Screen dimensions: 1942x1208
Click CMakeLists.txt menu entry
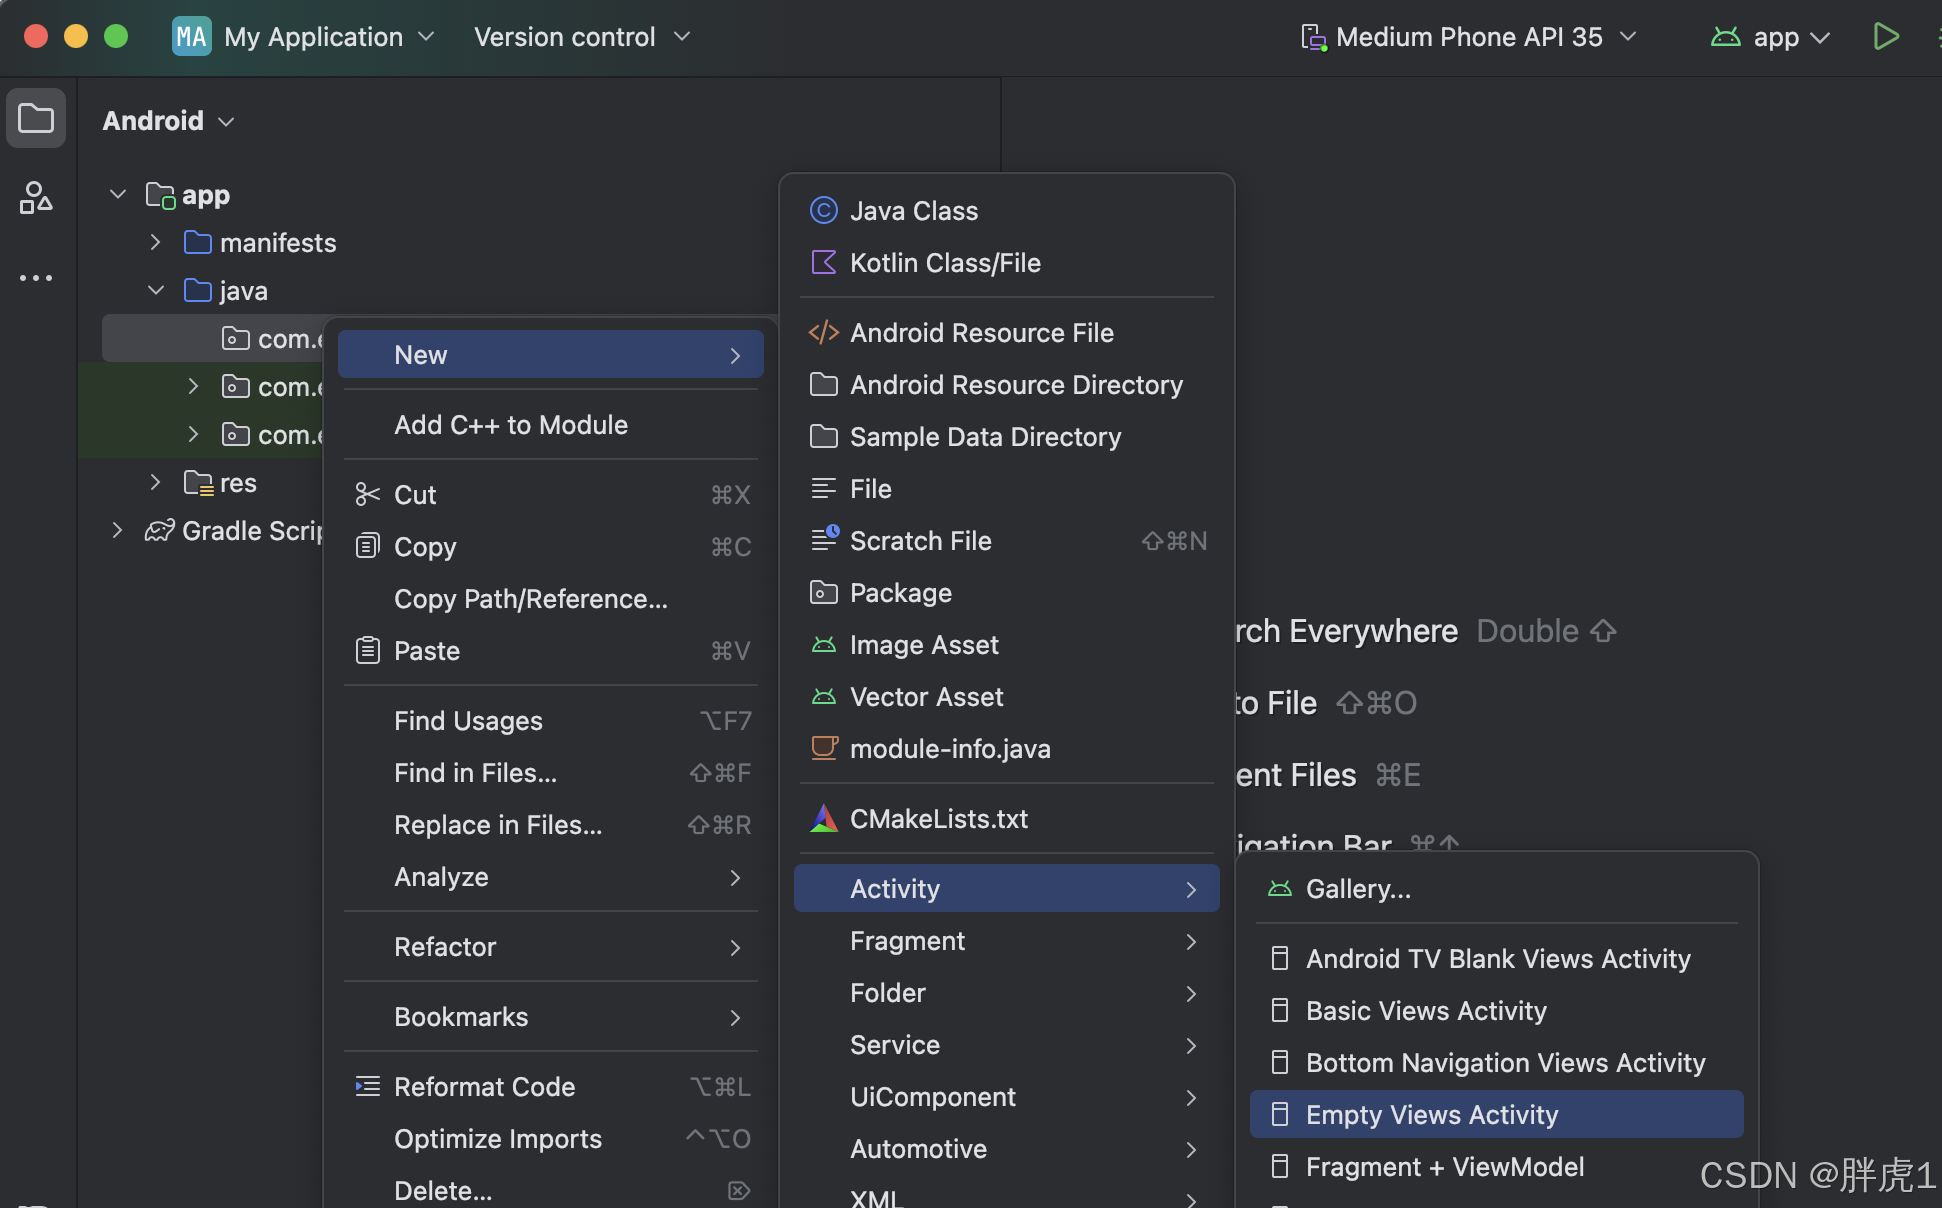coord(938,819)
